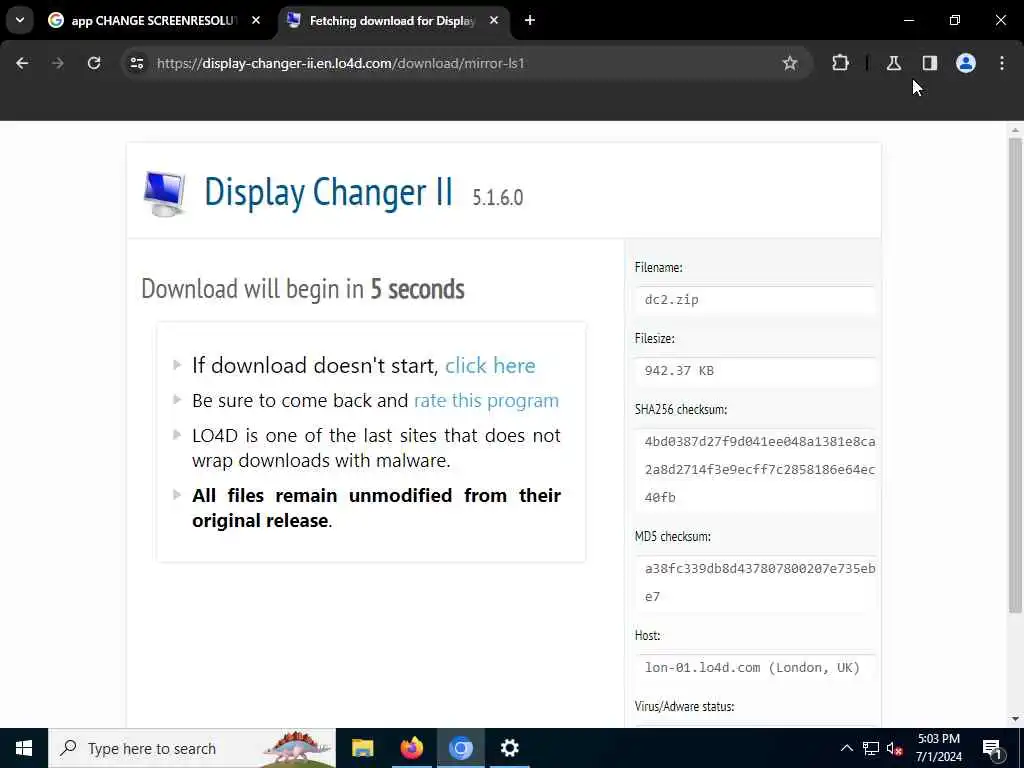1024x768 pixels.
Task: Go back to the previous page
Action: [22, 63]
